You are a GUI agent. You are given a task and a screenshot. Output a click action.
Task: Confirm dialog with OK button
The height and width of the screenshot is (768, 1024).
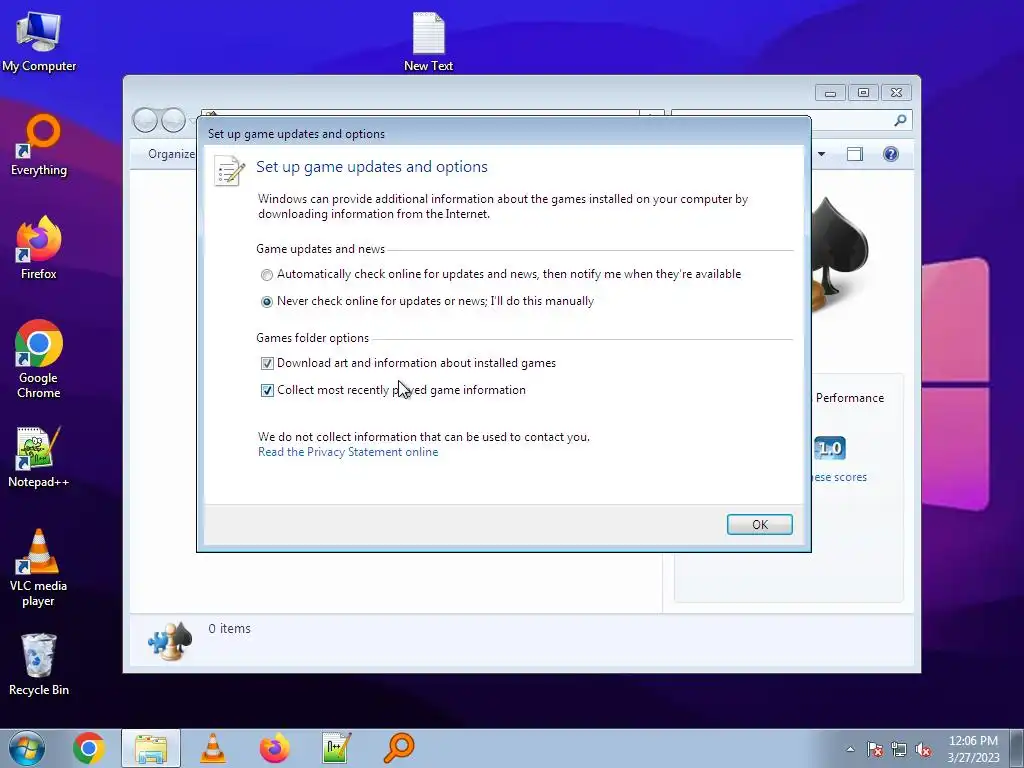click(760, 524)
